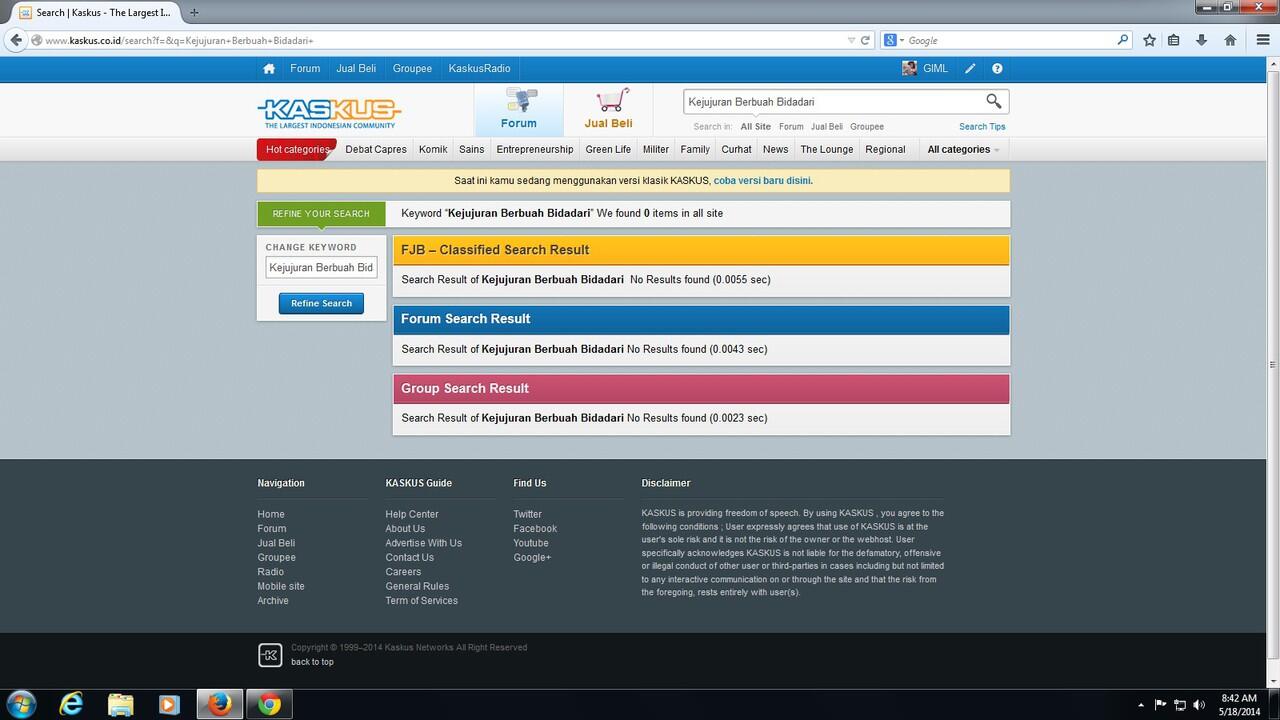Click the Firefox back arrow
1280x720 pixels.
[x=15, y=40]
